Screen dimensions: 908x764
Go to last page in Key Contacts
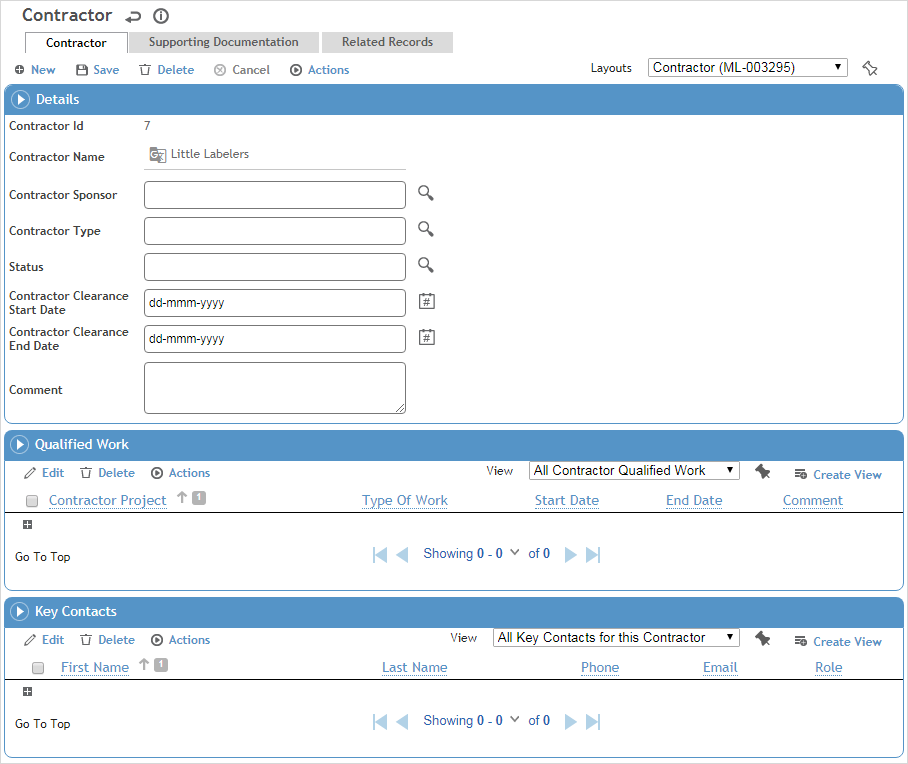(x=593, y=721)
